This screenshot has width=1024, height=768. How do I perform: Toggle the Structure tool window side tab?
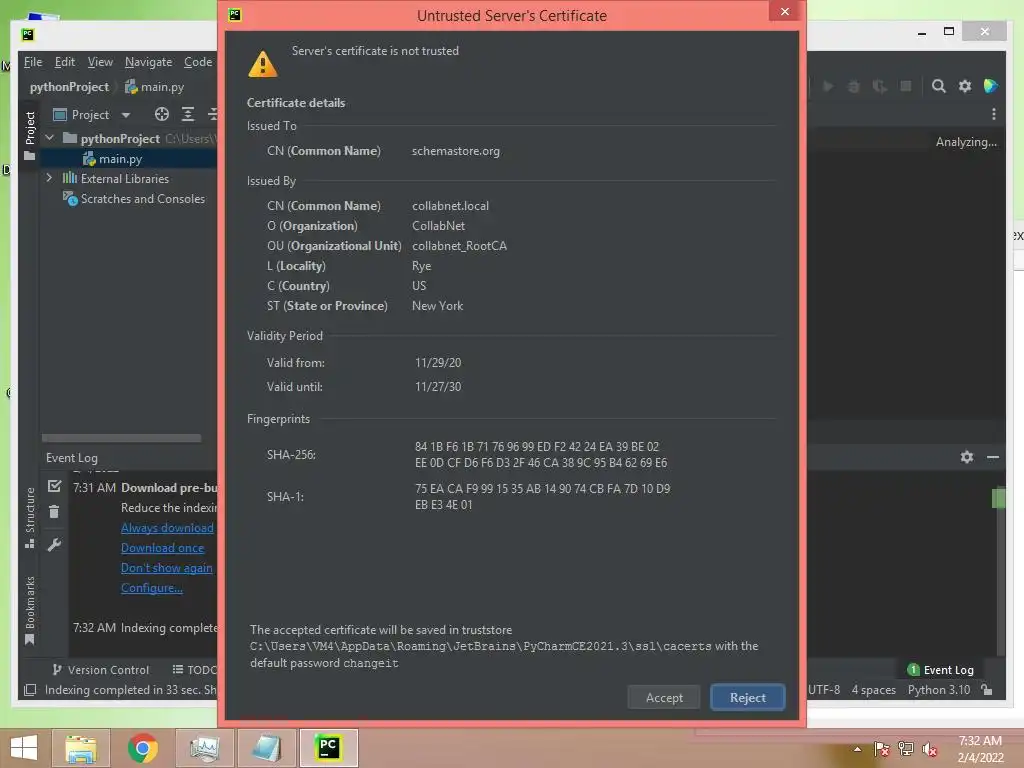29,517
